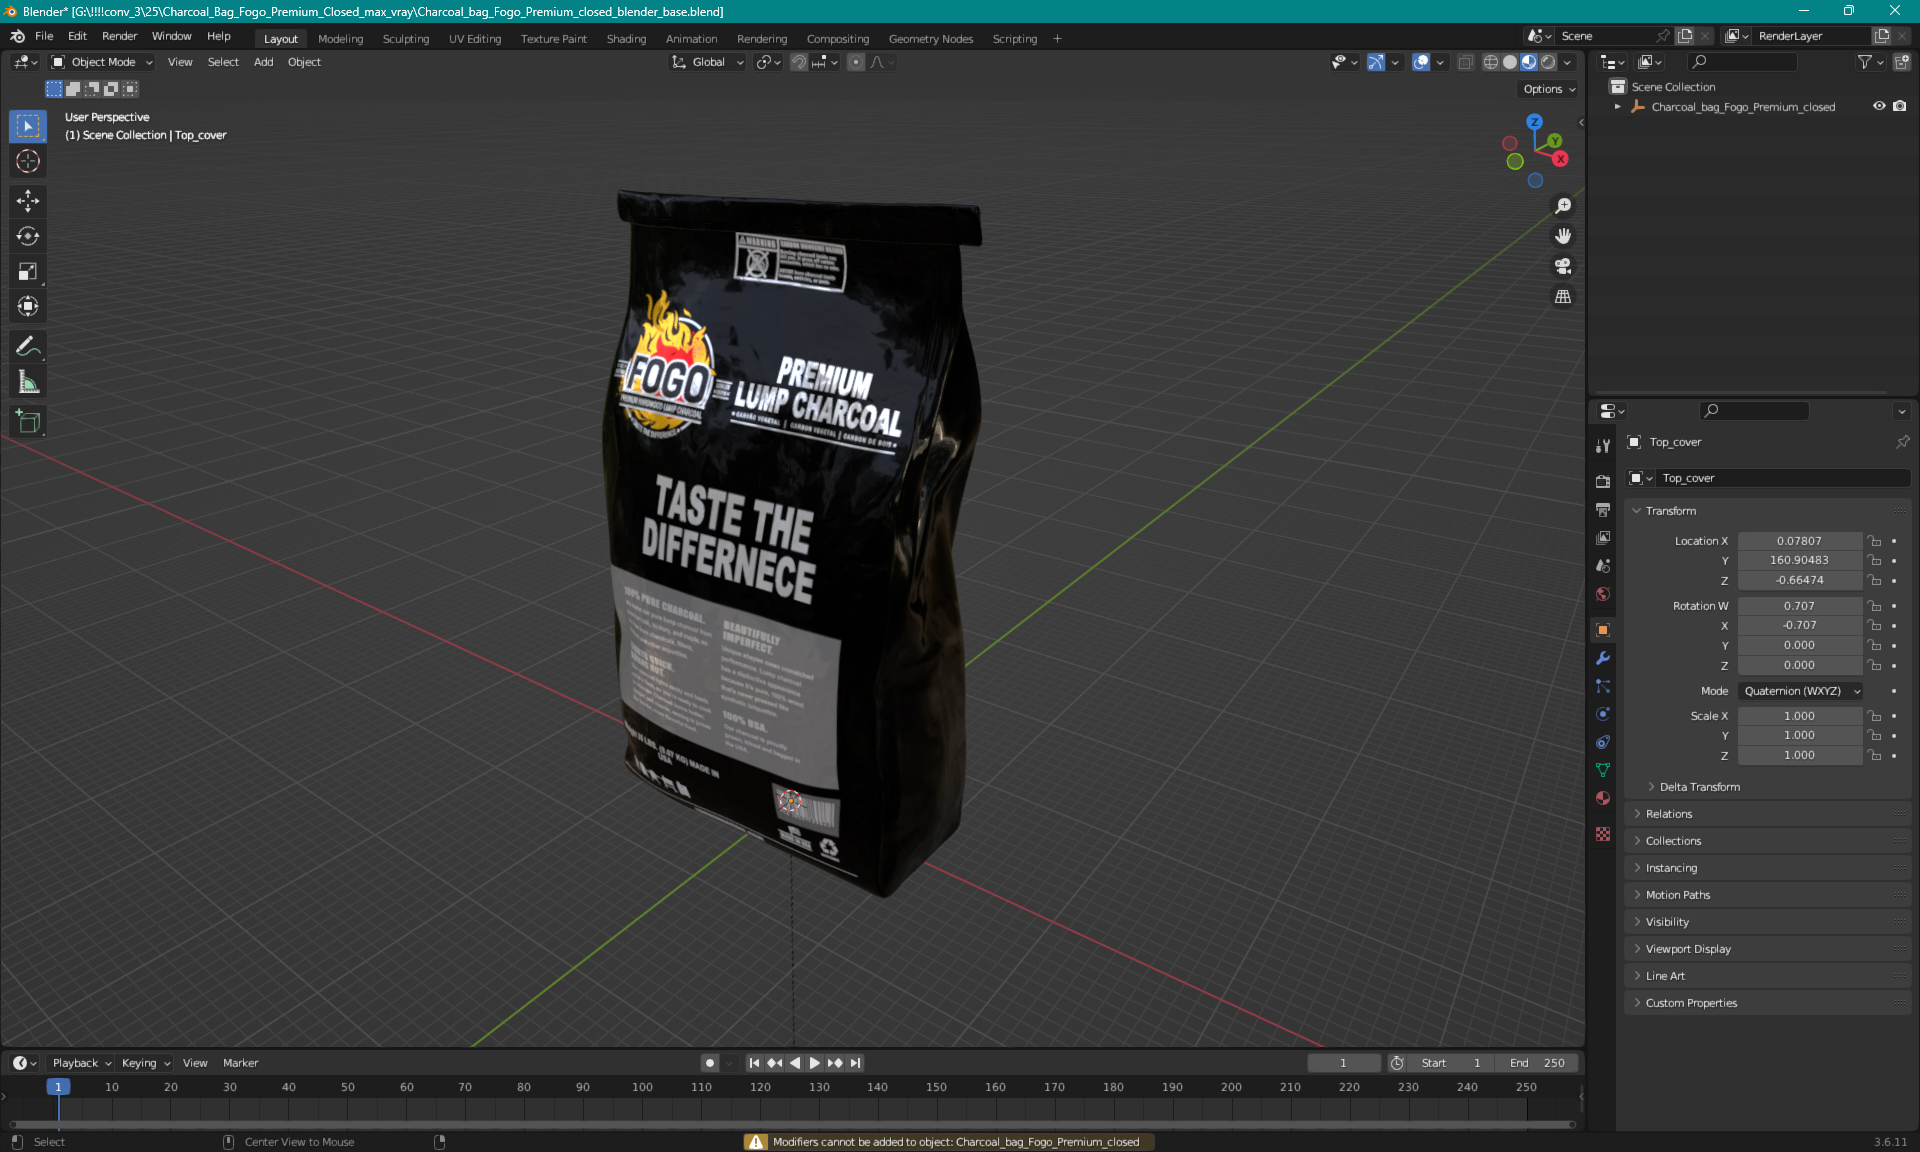Viewport: 1920px width, 1152px height.
Task: Open the Object Constraints tab
Action: [1603, 742]
